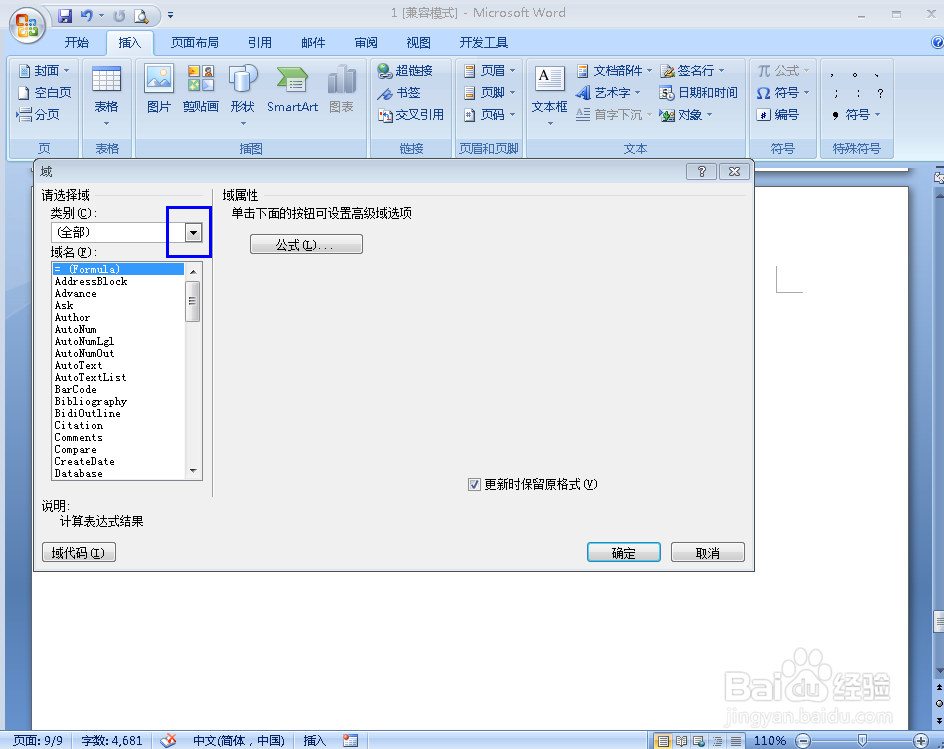Click the 110% zoom level
This screenshot has height=749, width=944.
click(770, 741)
